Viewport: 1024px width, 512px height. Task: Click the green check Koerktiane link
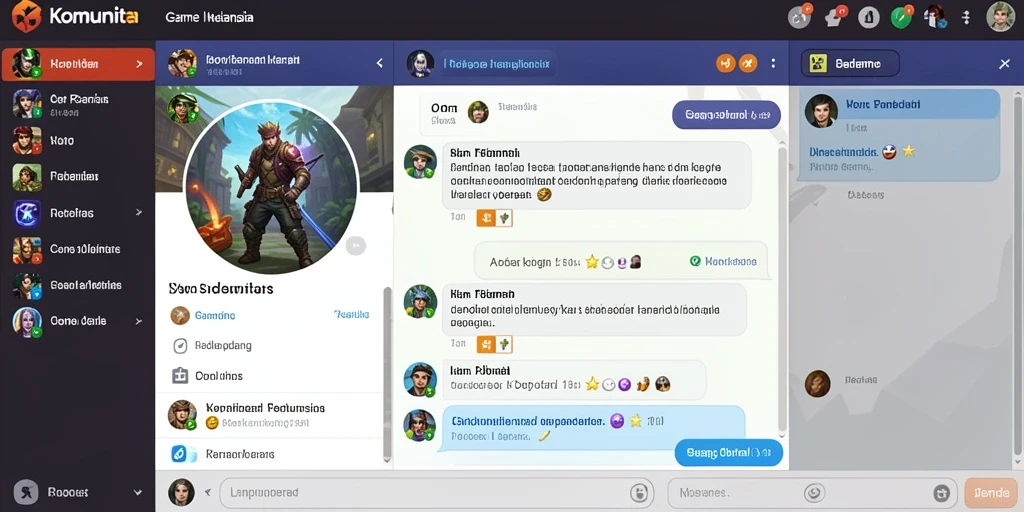(723, 261)
